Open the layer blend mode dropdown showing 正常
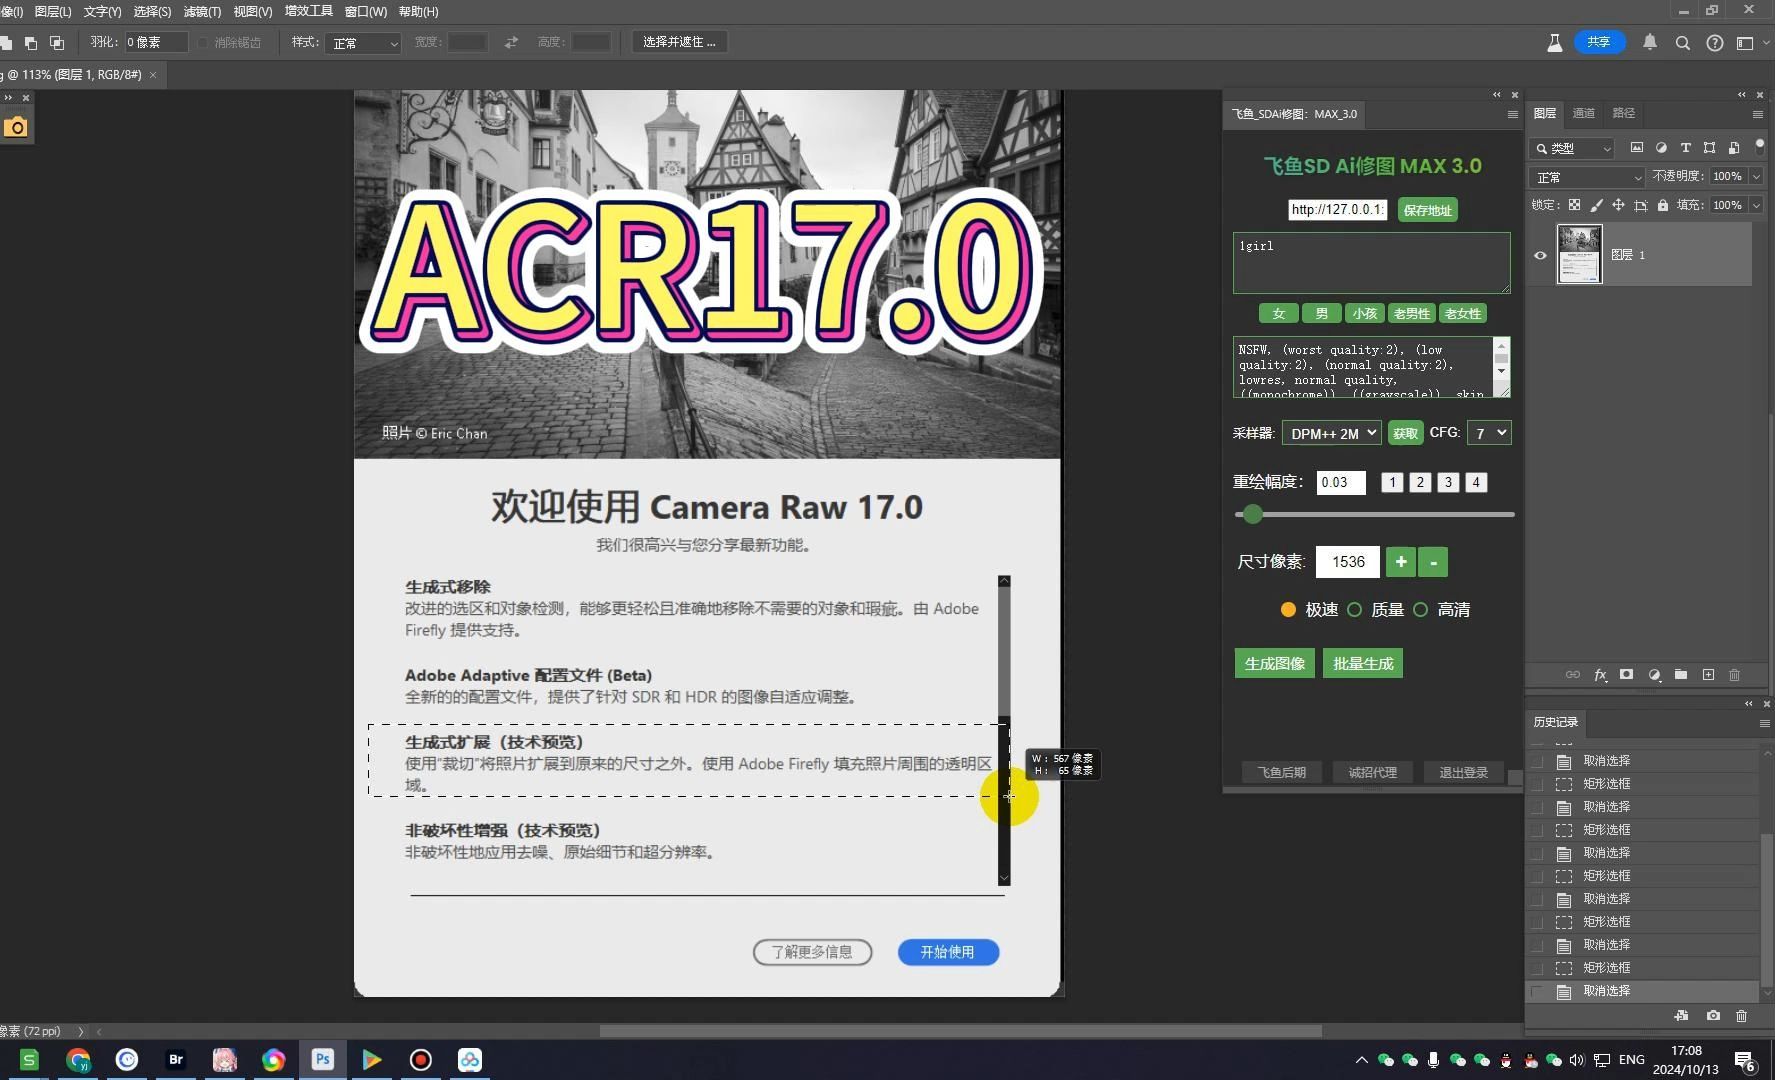The image size is (1775, 1080). [1586, 176]
